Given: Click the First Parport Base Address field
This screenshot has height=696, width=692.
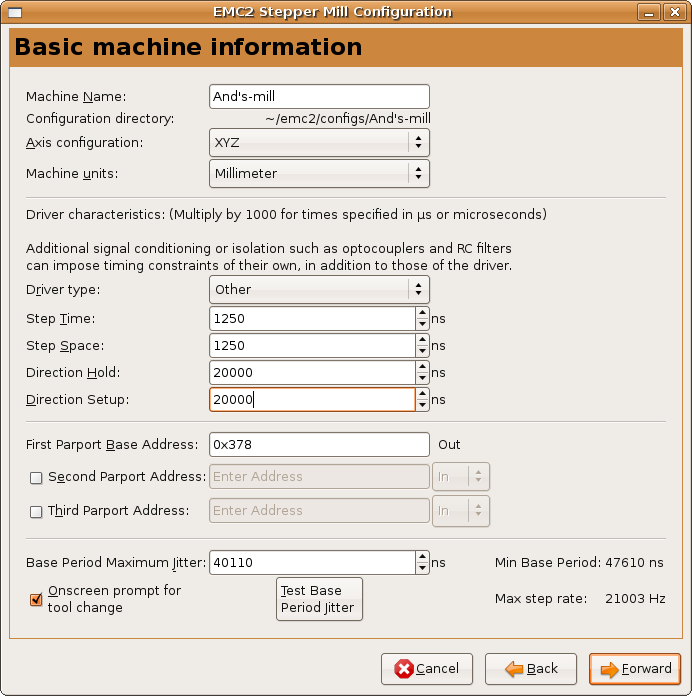Looking at the screenshot, I should (319, 444).
